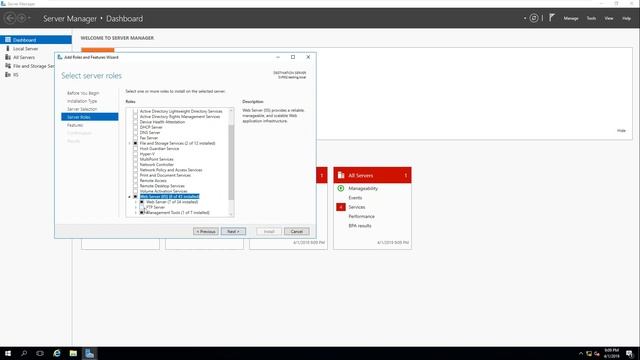Open Task View from taskbar
Viewport: 640px width, 360px height.
40,353
